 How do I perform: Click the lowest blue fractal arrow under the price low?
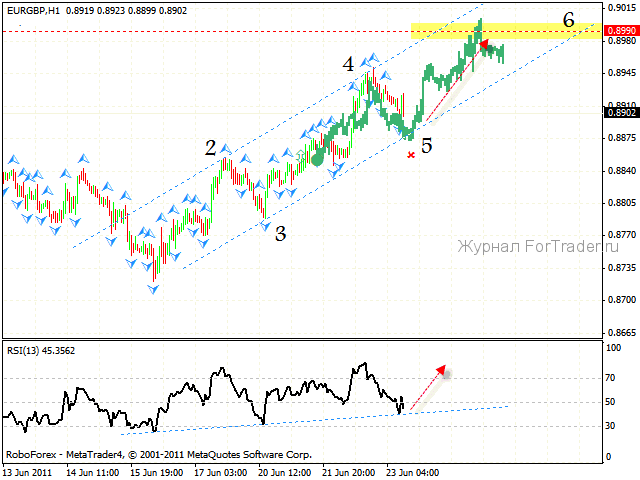coord(153,288)
